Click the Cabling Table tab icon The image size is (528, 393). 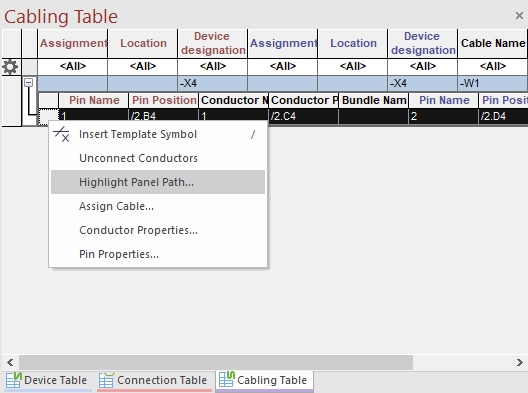tap(227, 379)
